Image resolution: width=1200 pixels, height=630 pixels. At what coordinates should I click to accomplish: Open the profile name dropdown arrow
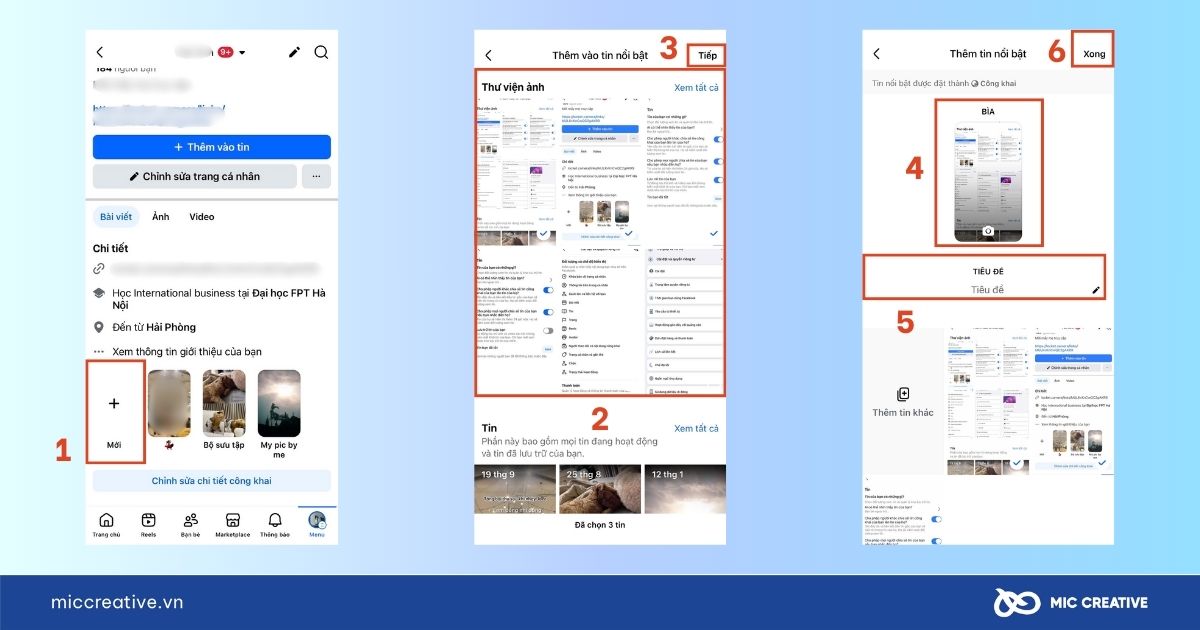(242, 52)
